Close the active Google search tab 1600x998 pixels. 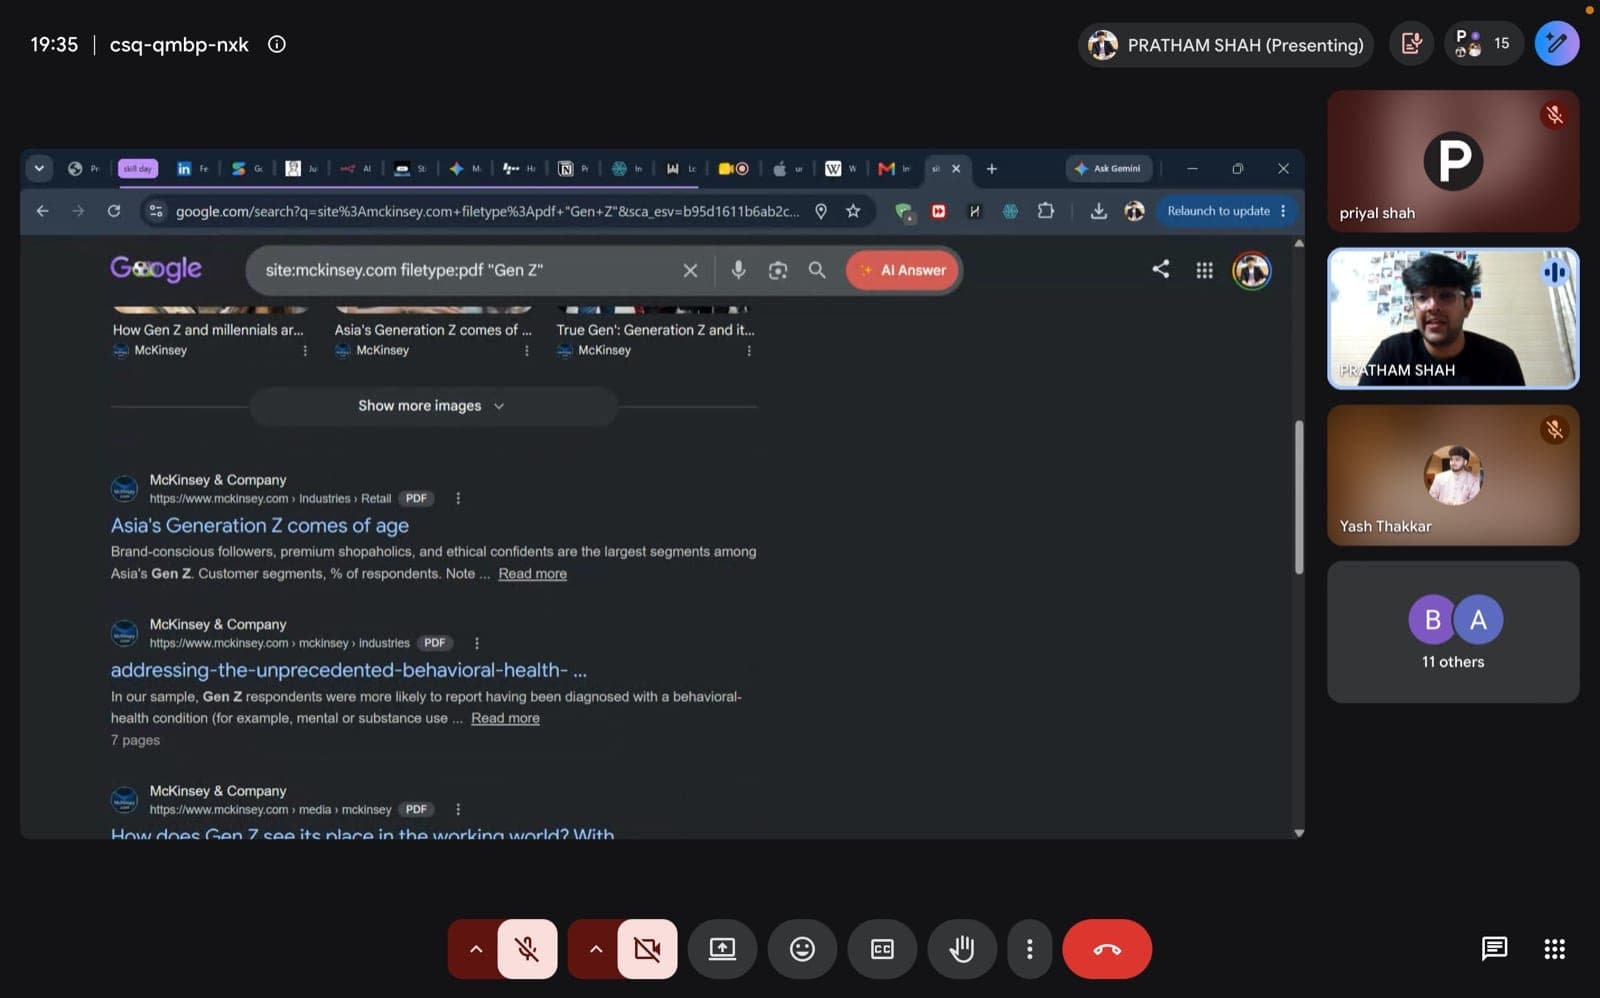pyautogui.click(x=956, y=169)
